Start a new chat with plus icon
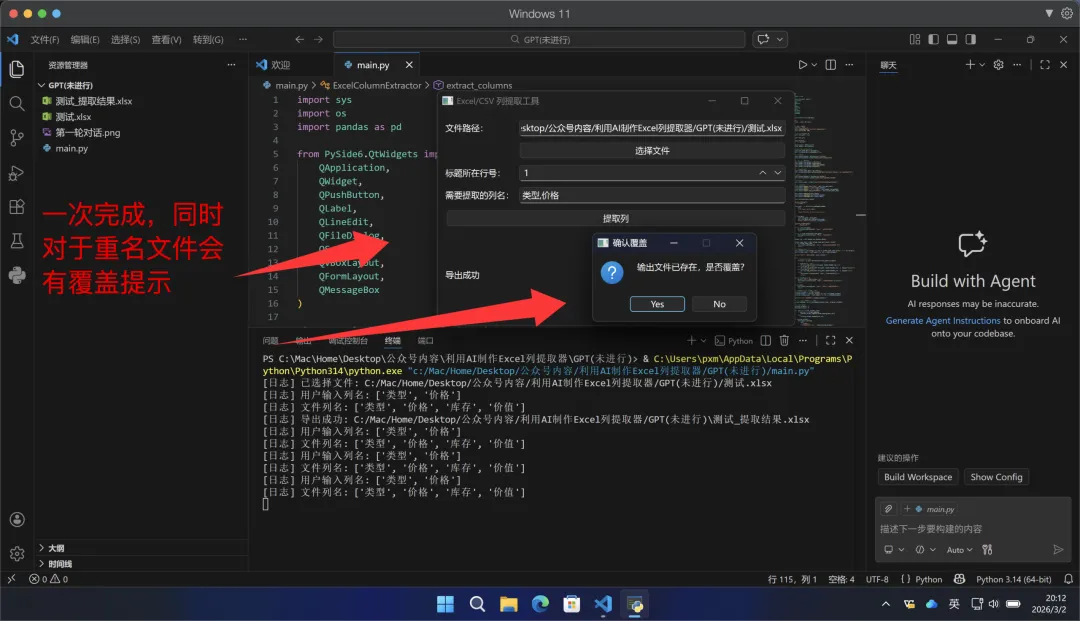This screenshot has height=621, width=1080. coord(970,65)
